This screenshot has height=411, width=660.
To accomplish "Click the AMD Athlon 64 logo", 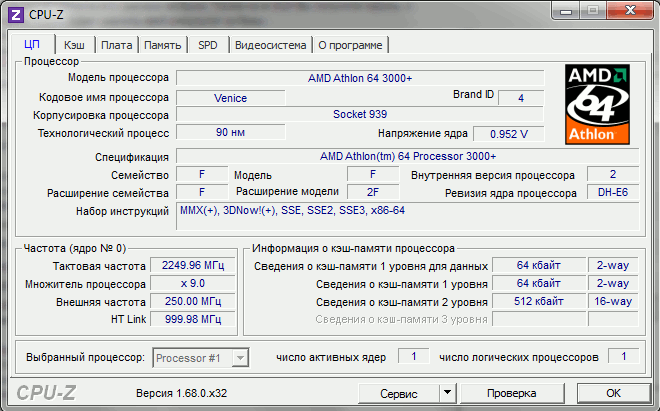I will point(598,104).
